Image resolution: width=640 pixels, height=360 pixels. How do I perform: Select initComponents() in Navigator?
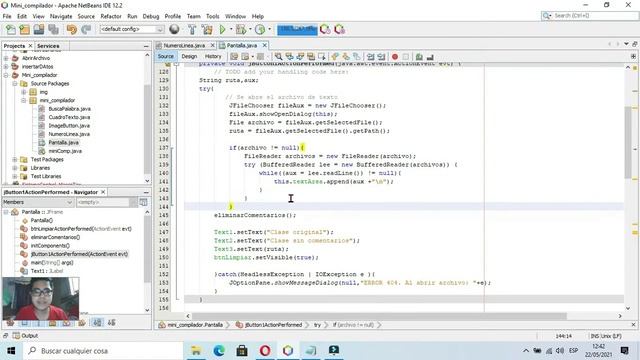50,246
